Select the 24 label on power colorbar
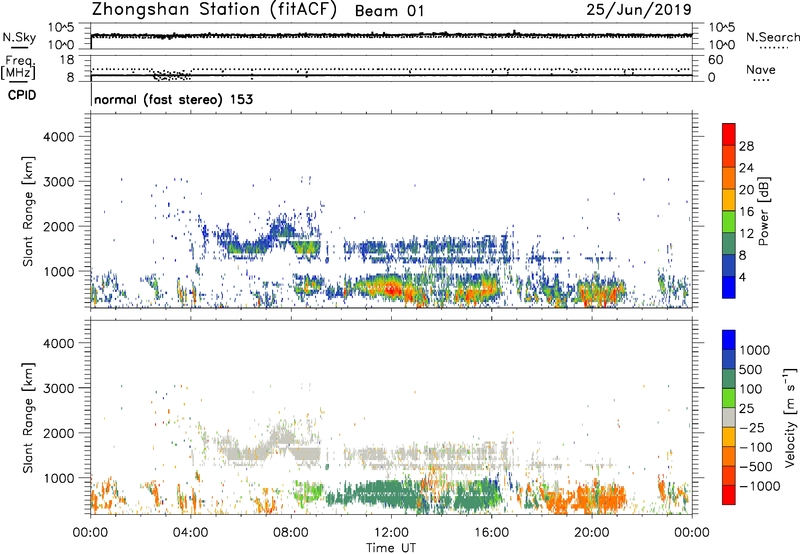This screenshot has height=554, width=800. point(746,168)
